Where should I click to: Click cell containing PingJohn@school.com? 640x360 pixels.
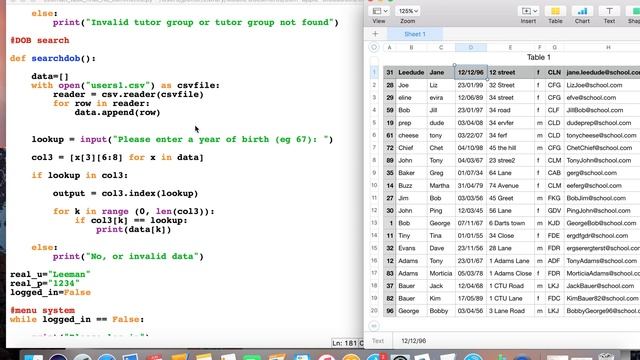pos(602,211)
